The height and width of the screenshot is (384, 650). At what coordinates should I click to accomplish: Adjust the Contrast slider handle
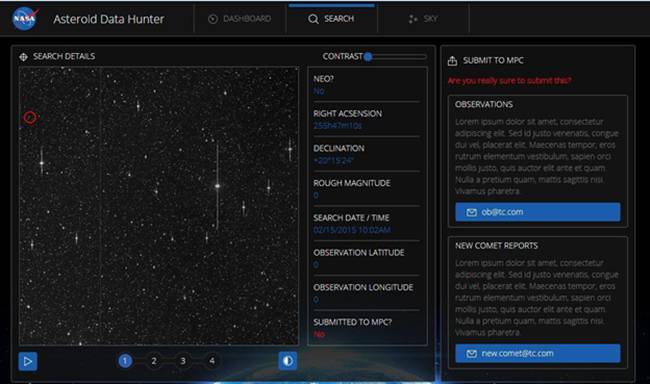pyautogui.click(x=368, y=57)
